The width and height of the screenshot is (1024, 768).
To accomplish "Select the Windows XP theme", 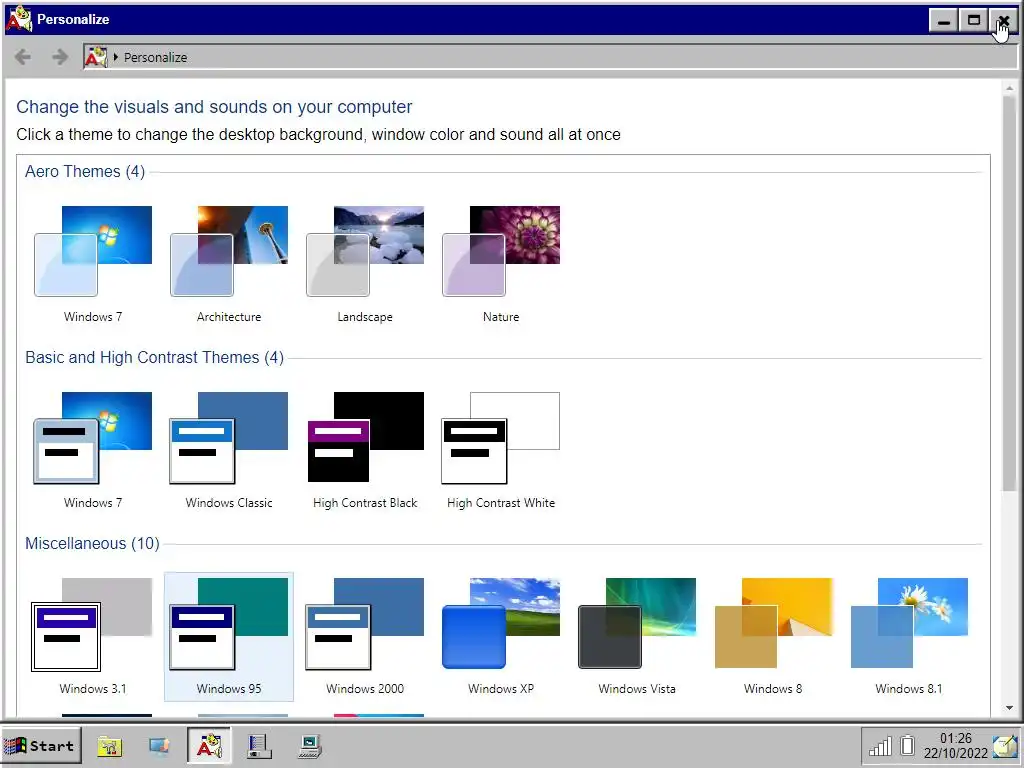I will tap(501, 637).
